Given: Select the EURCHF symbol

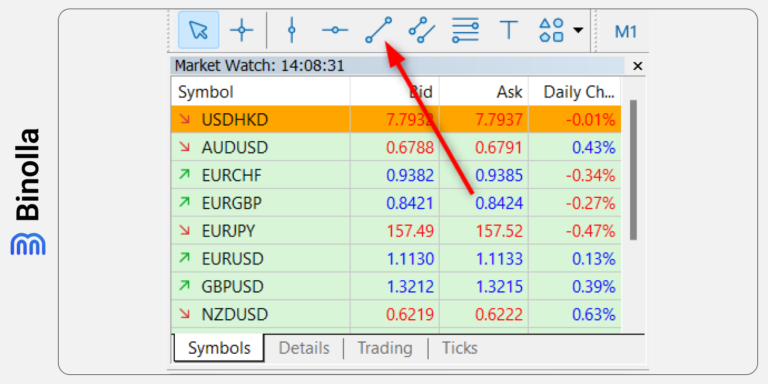Looking at the screenshot, I should 232,175.
